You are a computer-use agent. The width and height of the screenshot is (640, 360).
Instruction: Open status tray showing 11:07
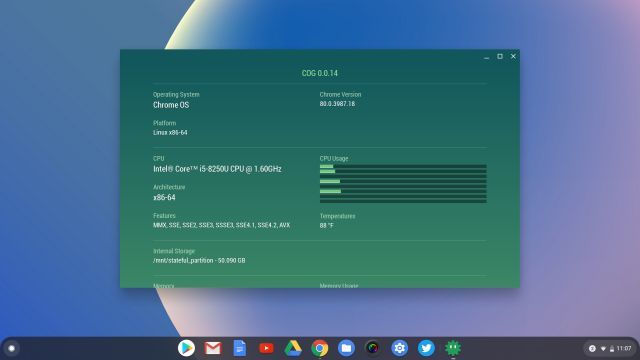pyautogui.click(x=610, y=348)
